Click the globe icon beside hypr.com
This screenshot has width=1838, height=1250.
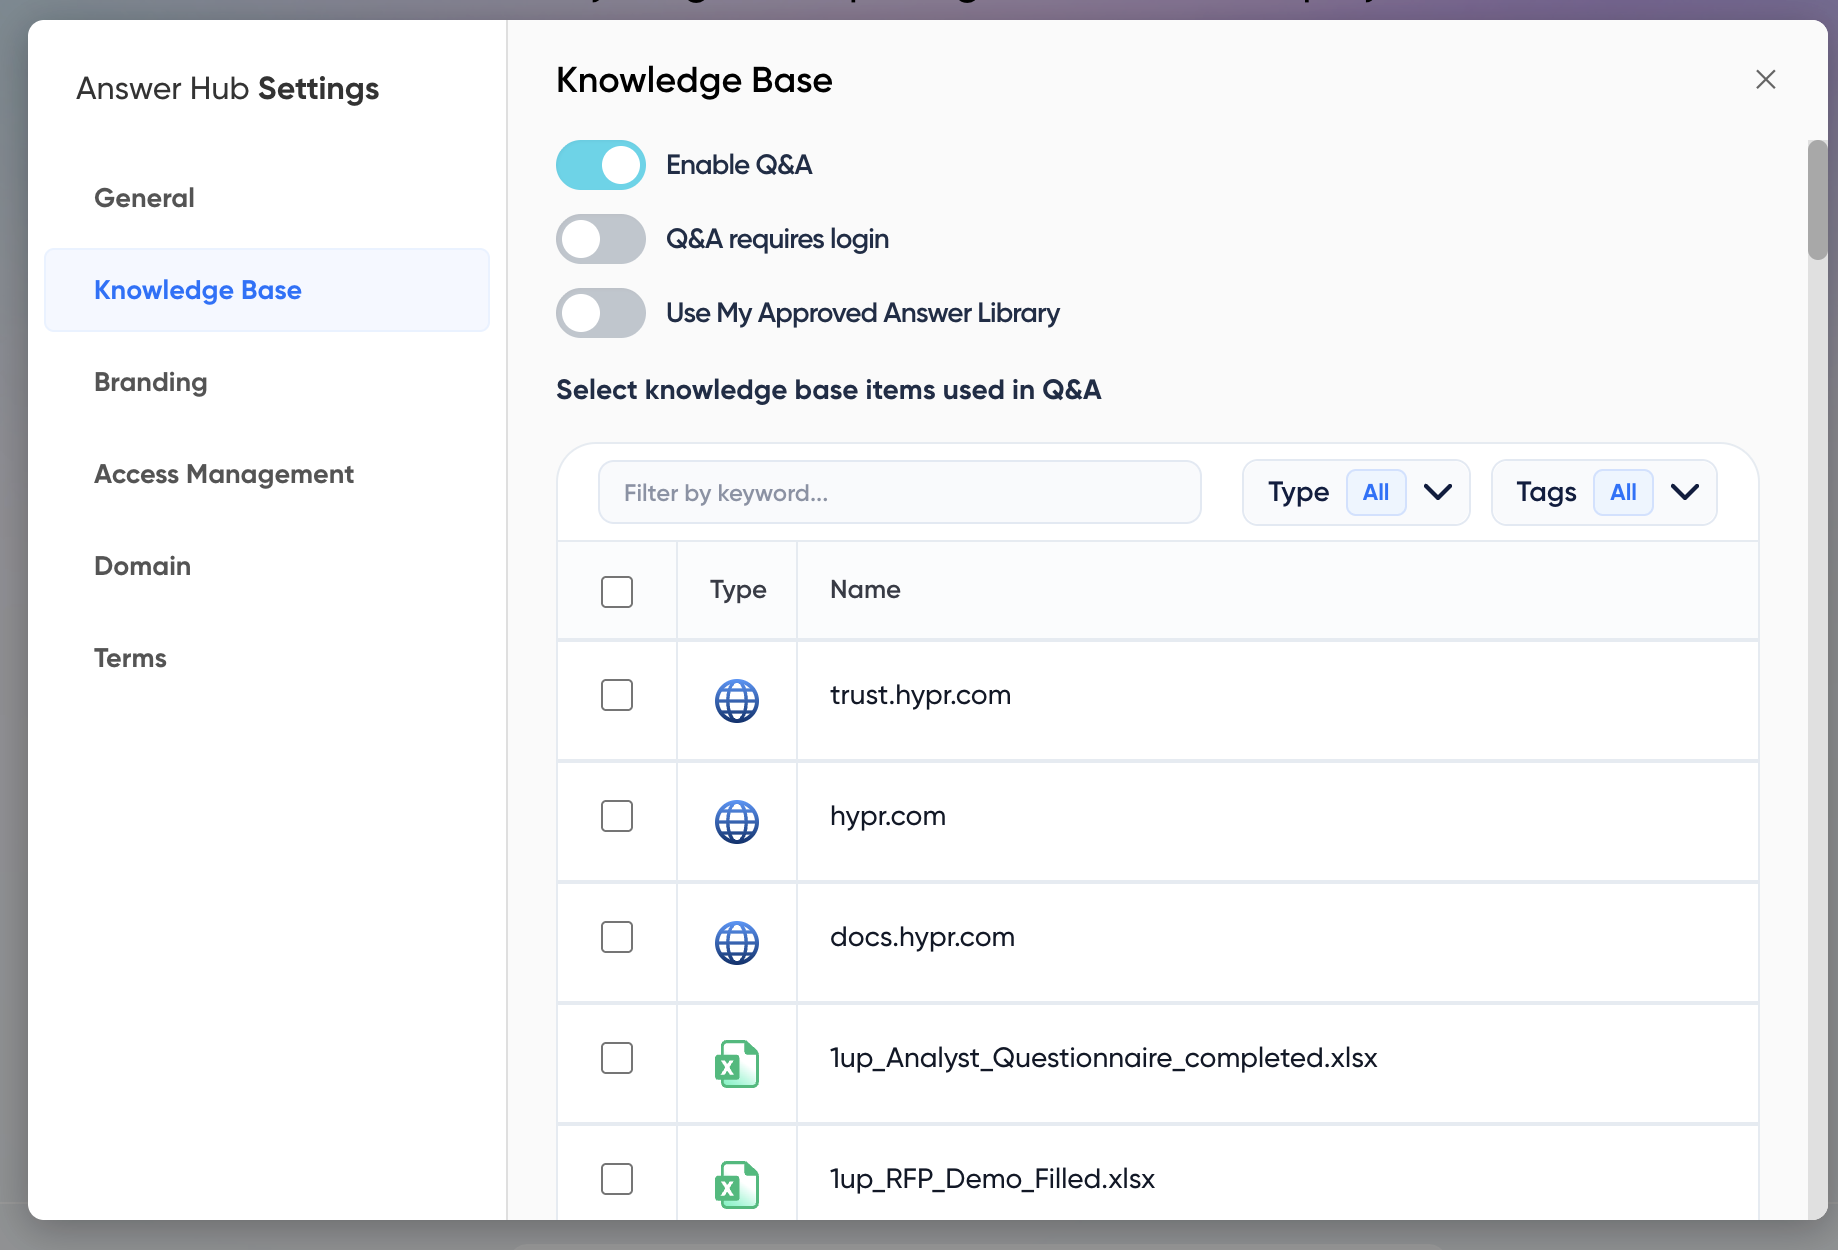point(736,821)
